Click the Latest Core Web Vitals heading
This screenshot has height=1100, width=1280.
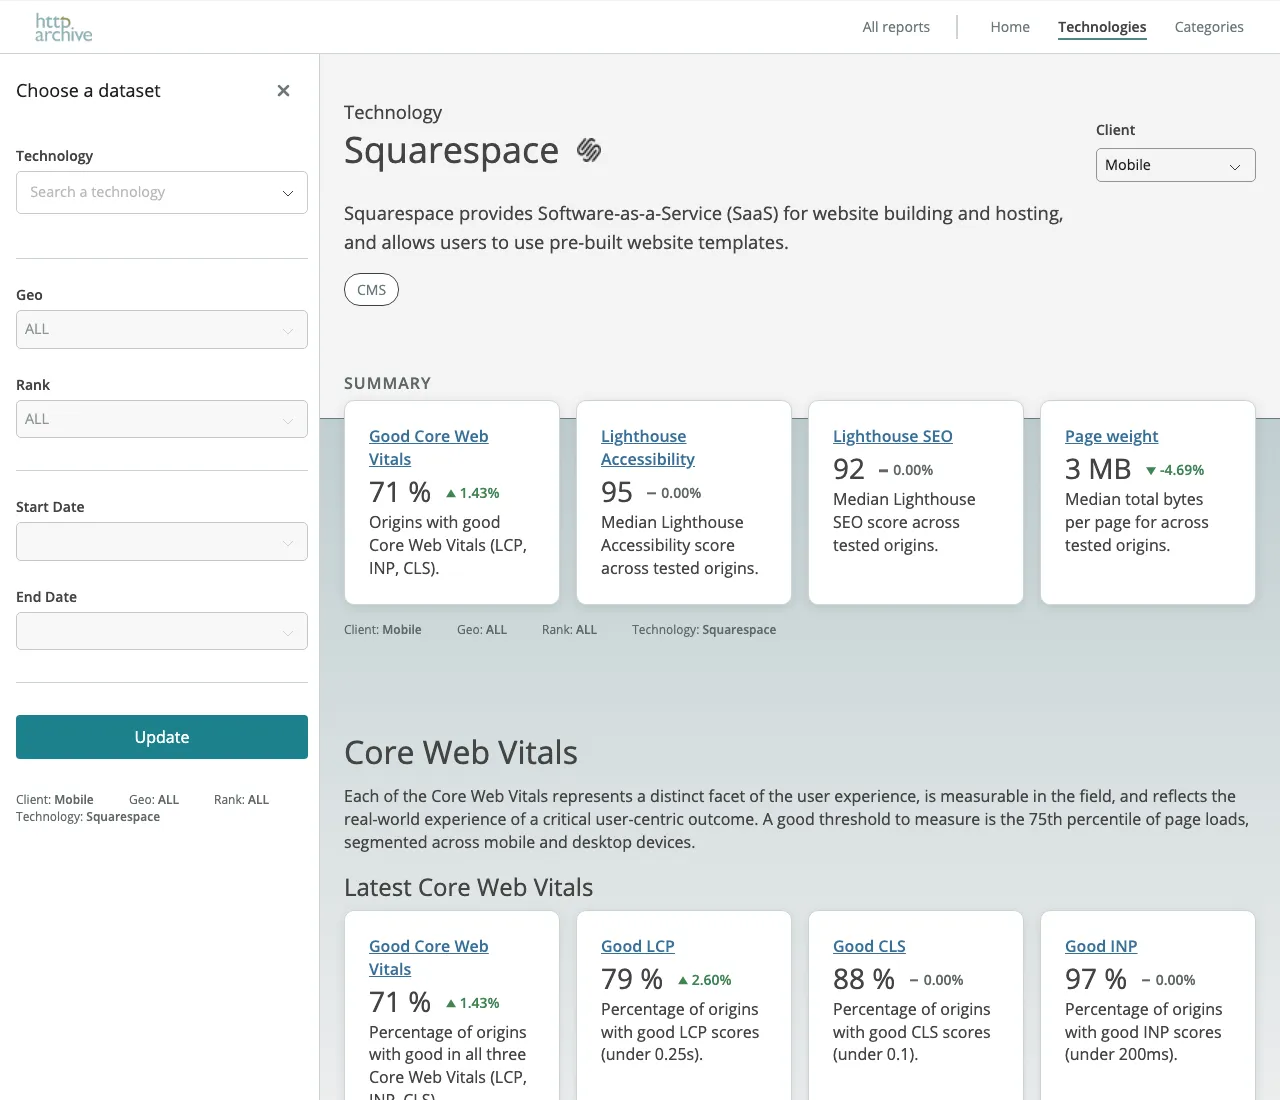pos(468,888)
